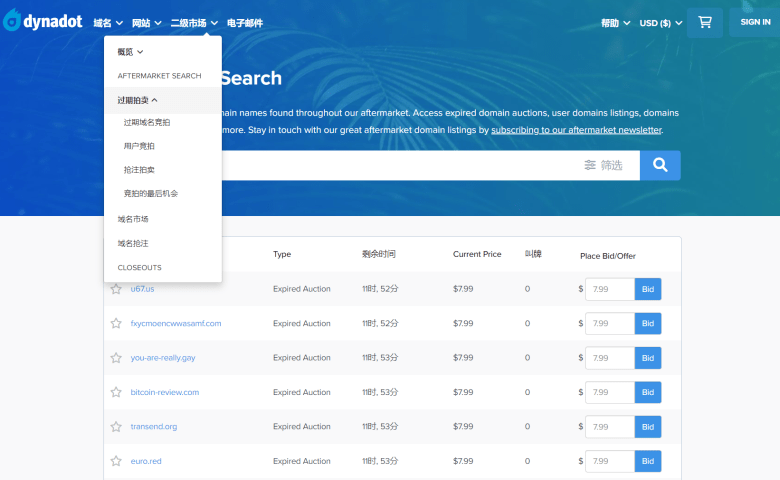The height and width of the screenshot is (480, 780).
Task: Open the u67.us domain link
Action: pyautogui.click(x=142, y=289)
